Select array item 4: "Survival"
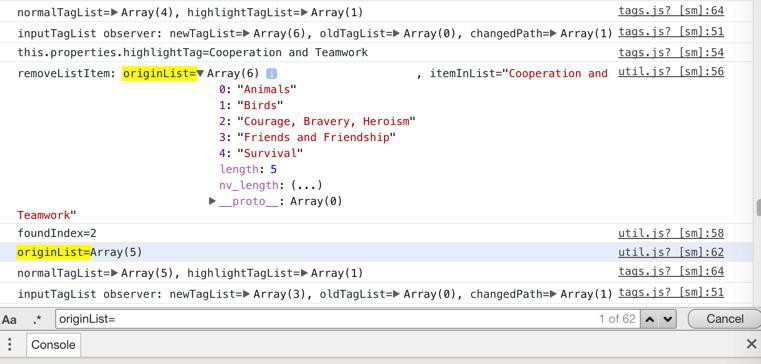The width and height of the screenshot is (761, 364). [261, 153]
